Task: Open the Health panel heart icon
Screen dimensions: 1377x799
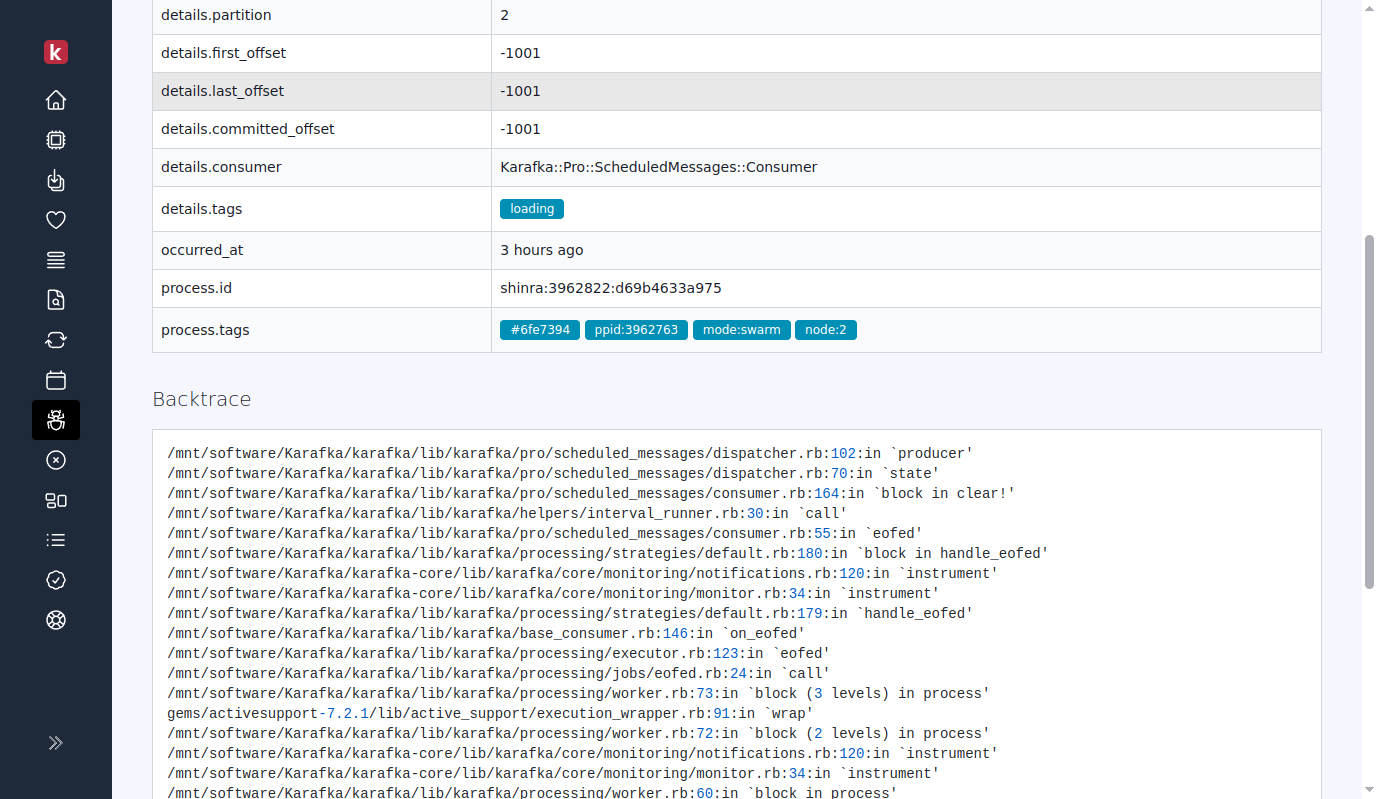Action: pos(55,220)
